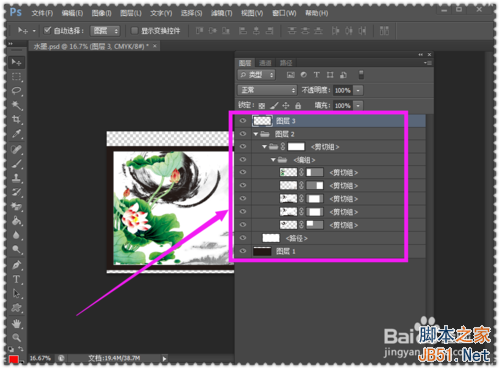Click the red foreground color swatch
The height and width of the screenshot is (369, 500).
pyautogui.click(x=13, y=360)
